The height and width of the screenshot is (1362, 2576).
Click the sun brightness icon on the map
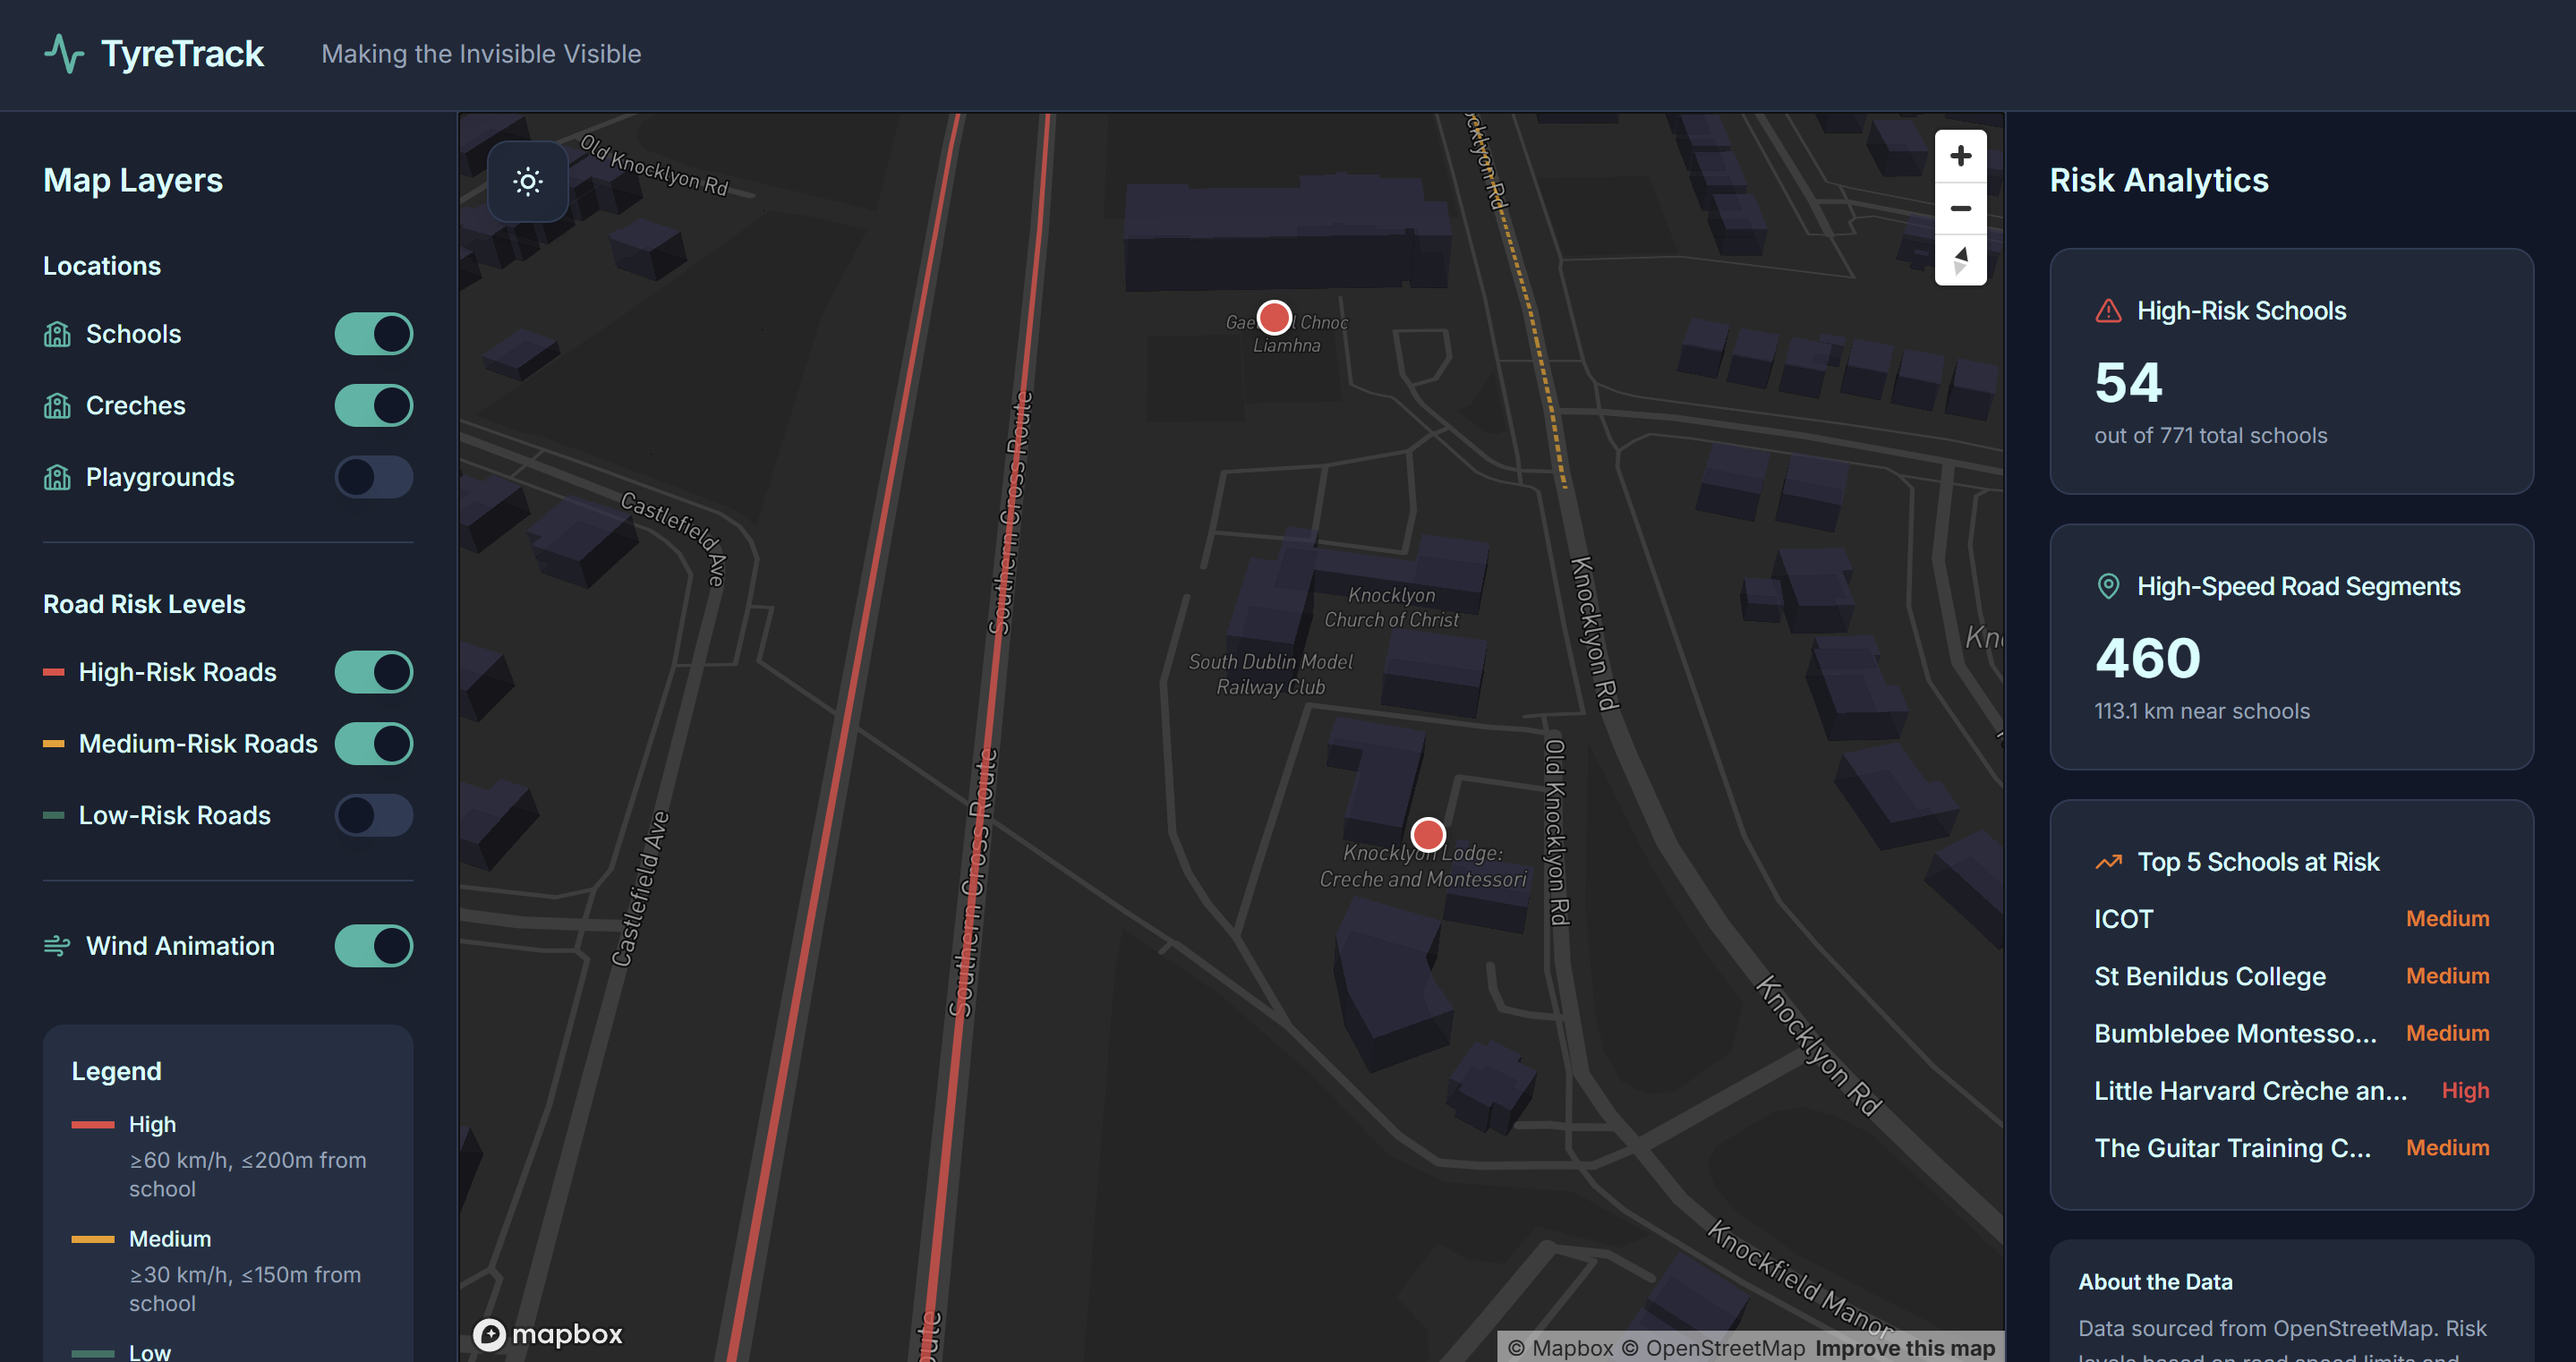(x=527, y=181)
